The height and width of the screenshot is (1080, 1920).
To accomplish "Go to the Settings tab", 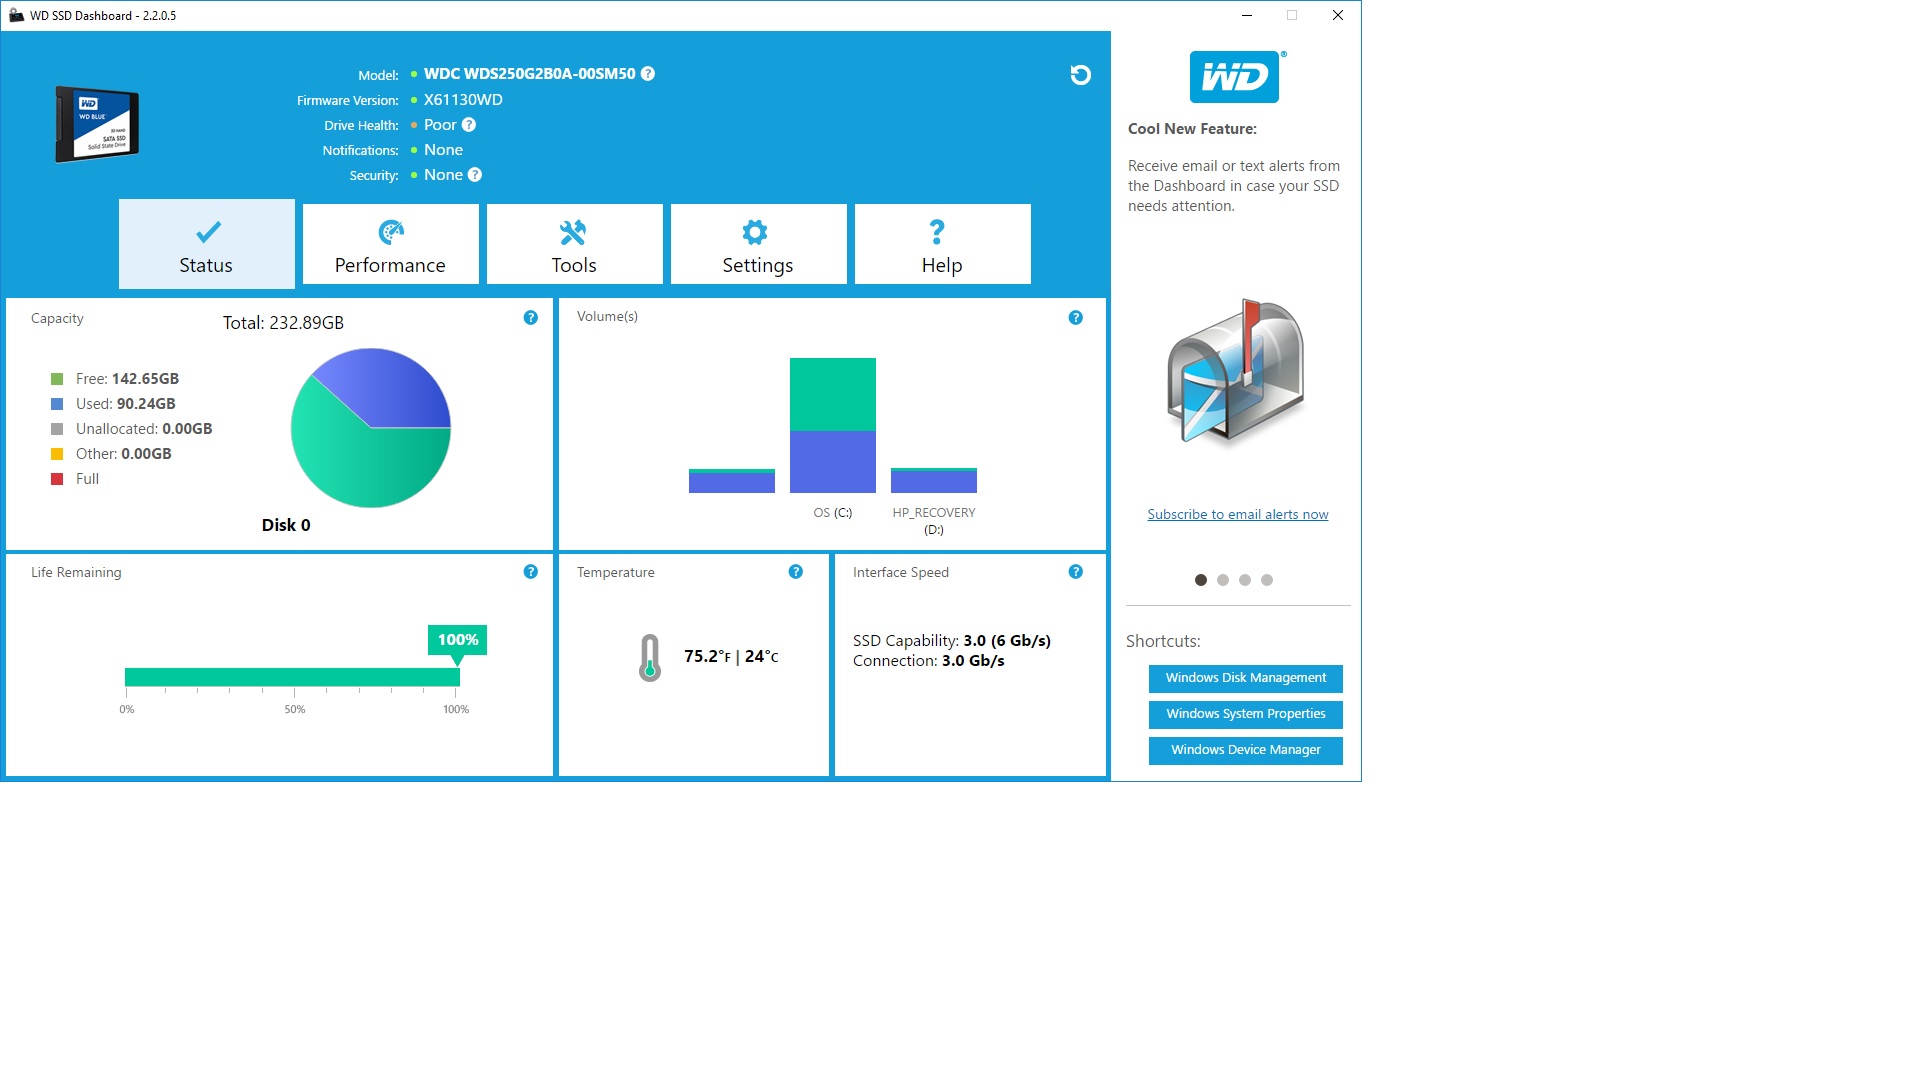I will coord(758,245).
